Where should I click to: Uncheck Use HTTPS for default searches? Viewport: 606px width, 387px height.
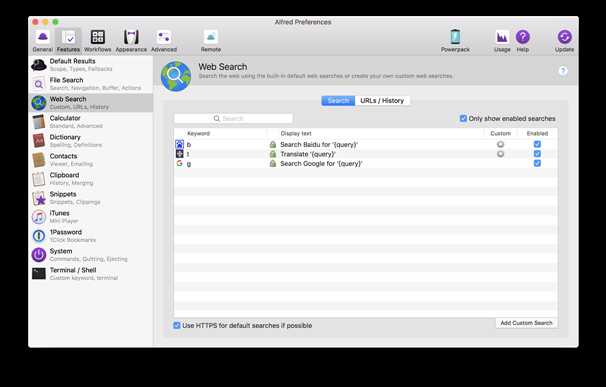tap(177, 325)
